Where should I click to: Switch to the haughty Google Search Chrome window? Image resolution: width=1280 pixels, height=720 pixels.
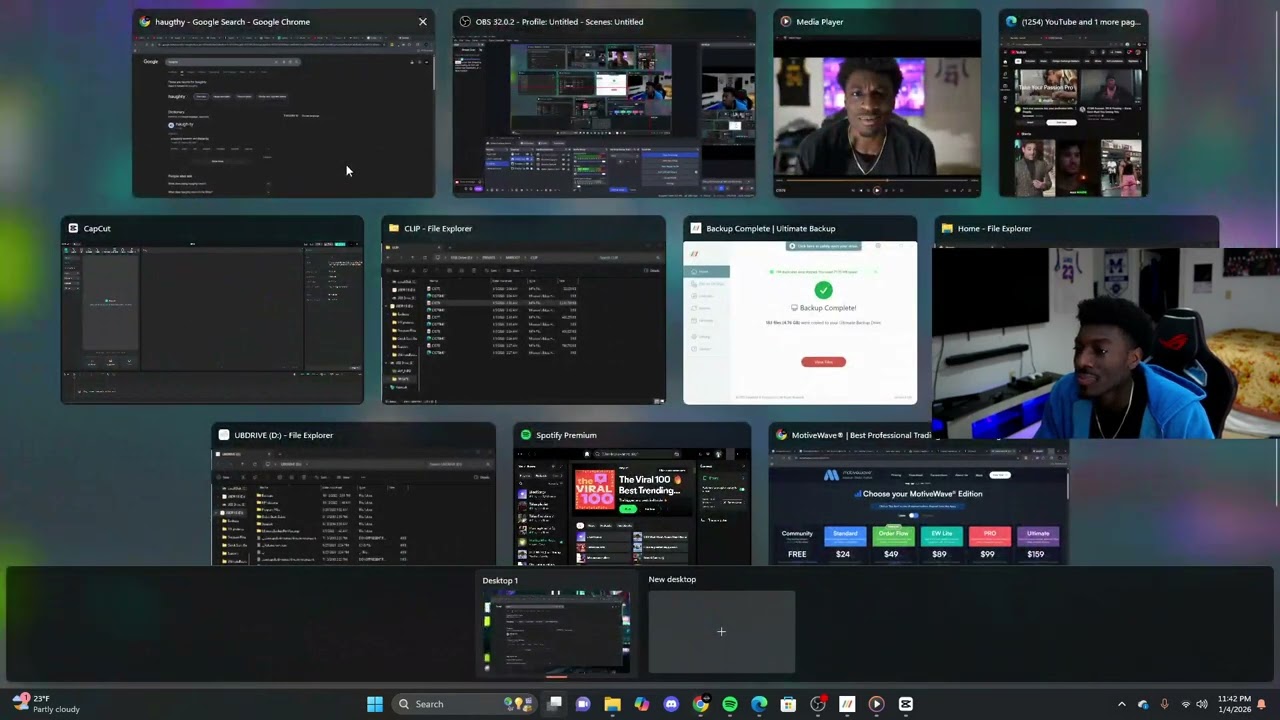pos(284,104)
